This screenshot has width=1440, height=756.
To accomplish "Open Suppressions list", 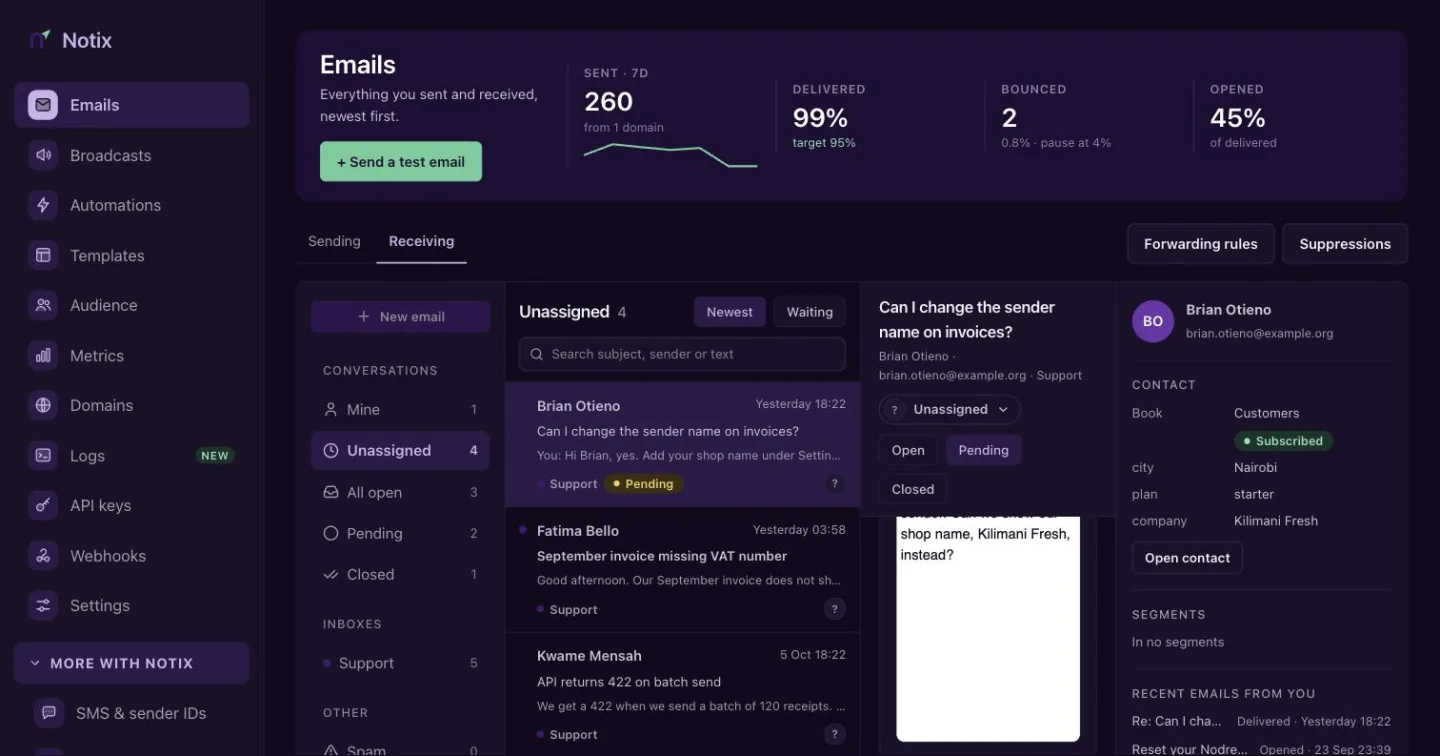I will [1345, 243].
